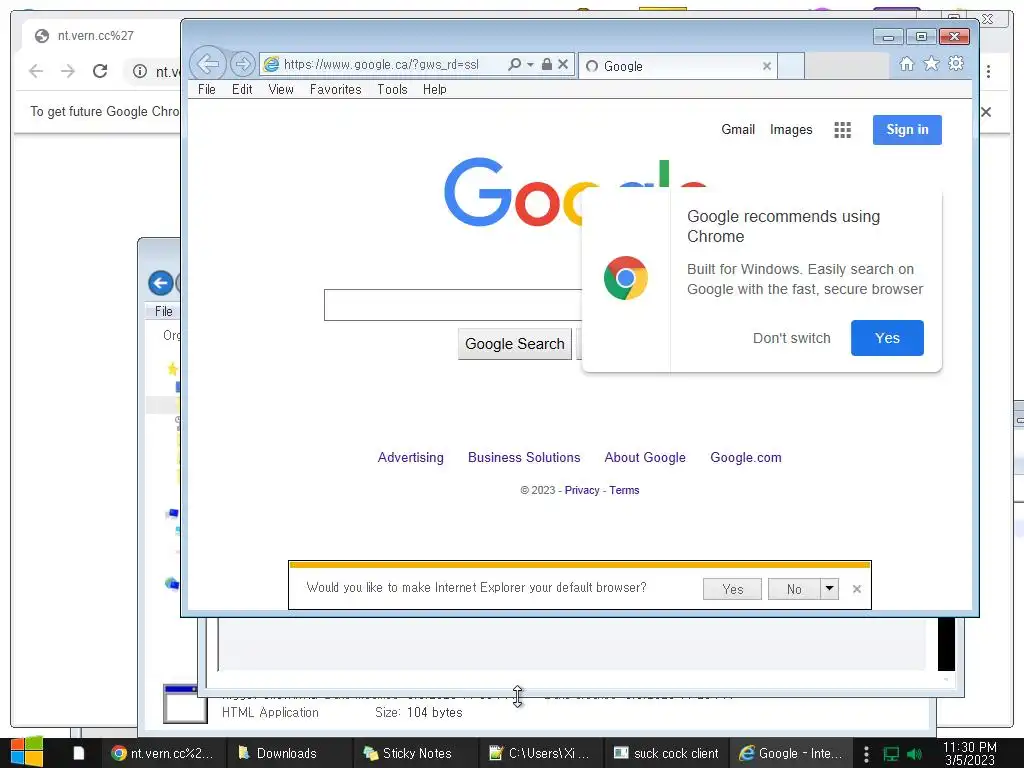Open the Favorites menu in Internet Explorer
1024x768 pixels.
(335, 89)
